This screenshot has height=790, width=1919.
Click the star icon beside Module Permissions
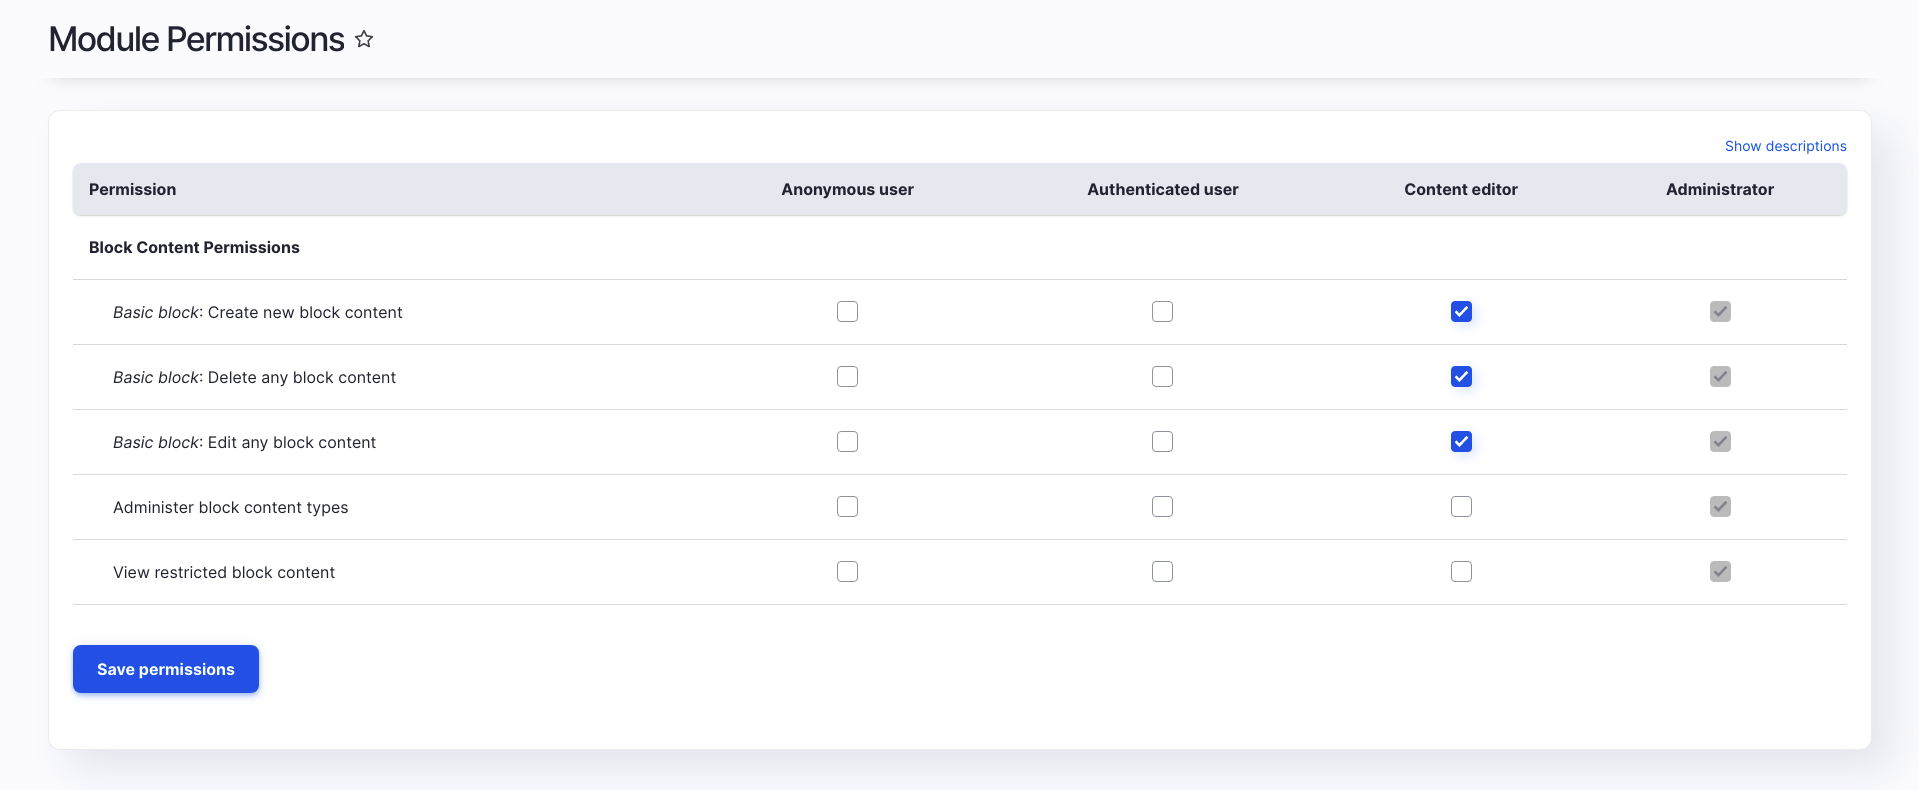[364, 39]
